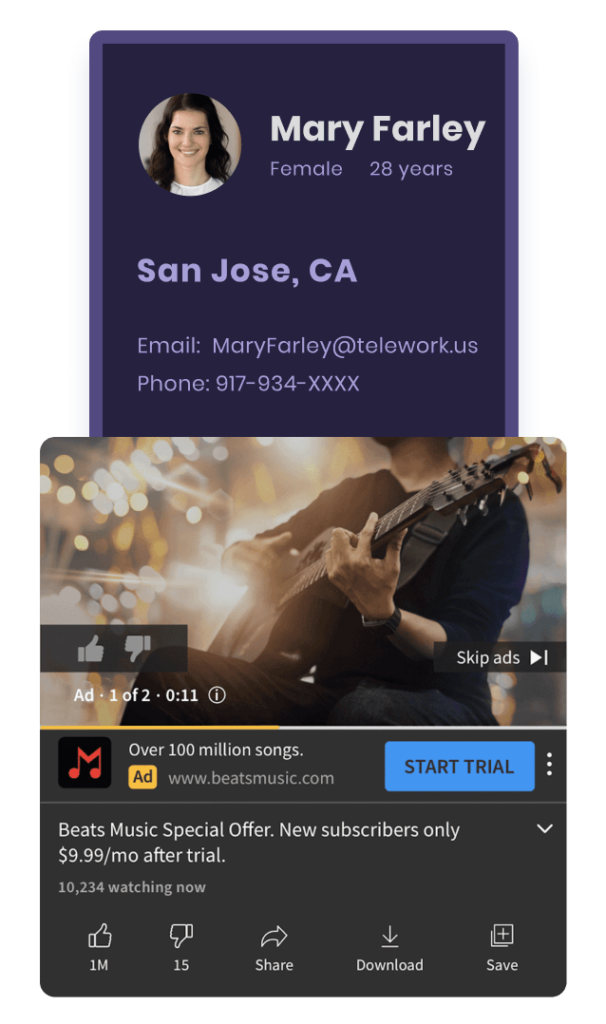The width and height of the screenshot is (606, 1024).
Task: Click the thumbs down overlay on the ad video
Action: pos(138,648)
